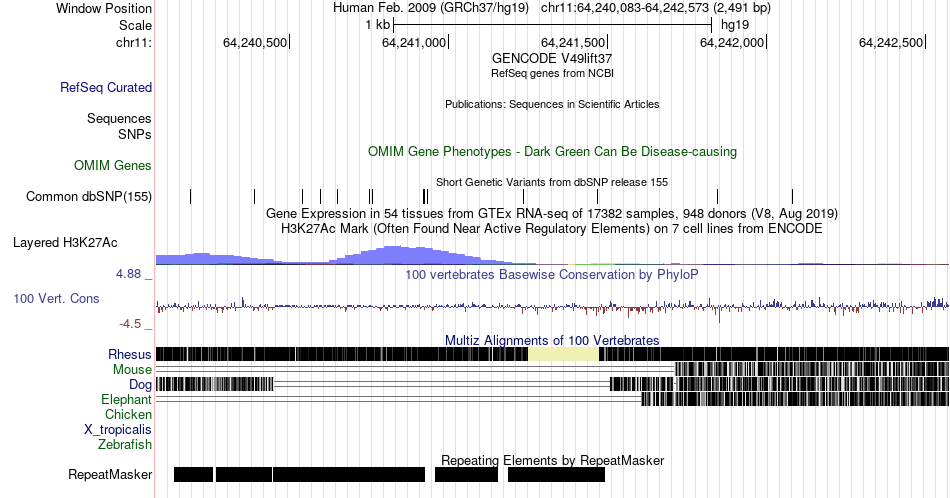The image size is (950, 498).
Task: Open the 100 Vert. Cons track label
Action: click(56, 298)
